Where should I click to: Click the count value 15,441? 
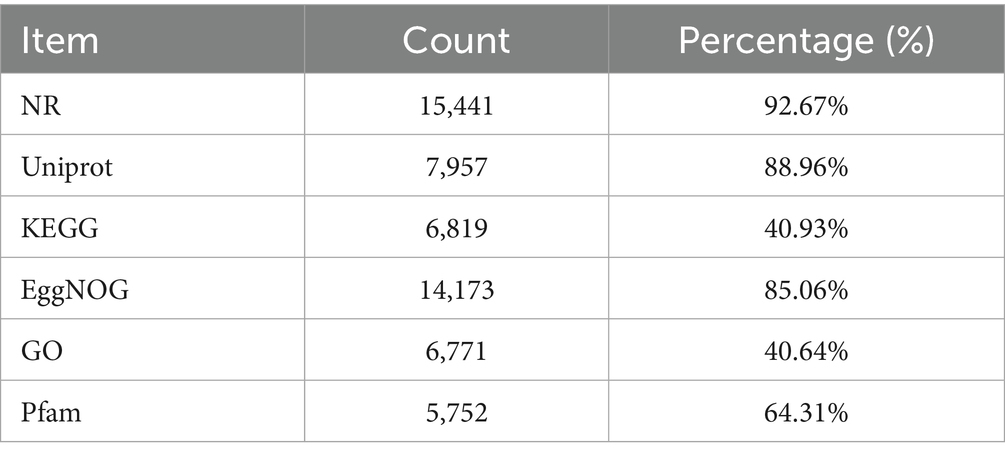pos(456,106)
